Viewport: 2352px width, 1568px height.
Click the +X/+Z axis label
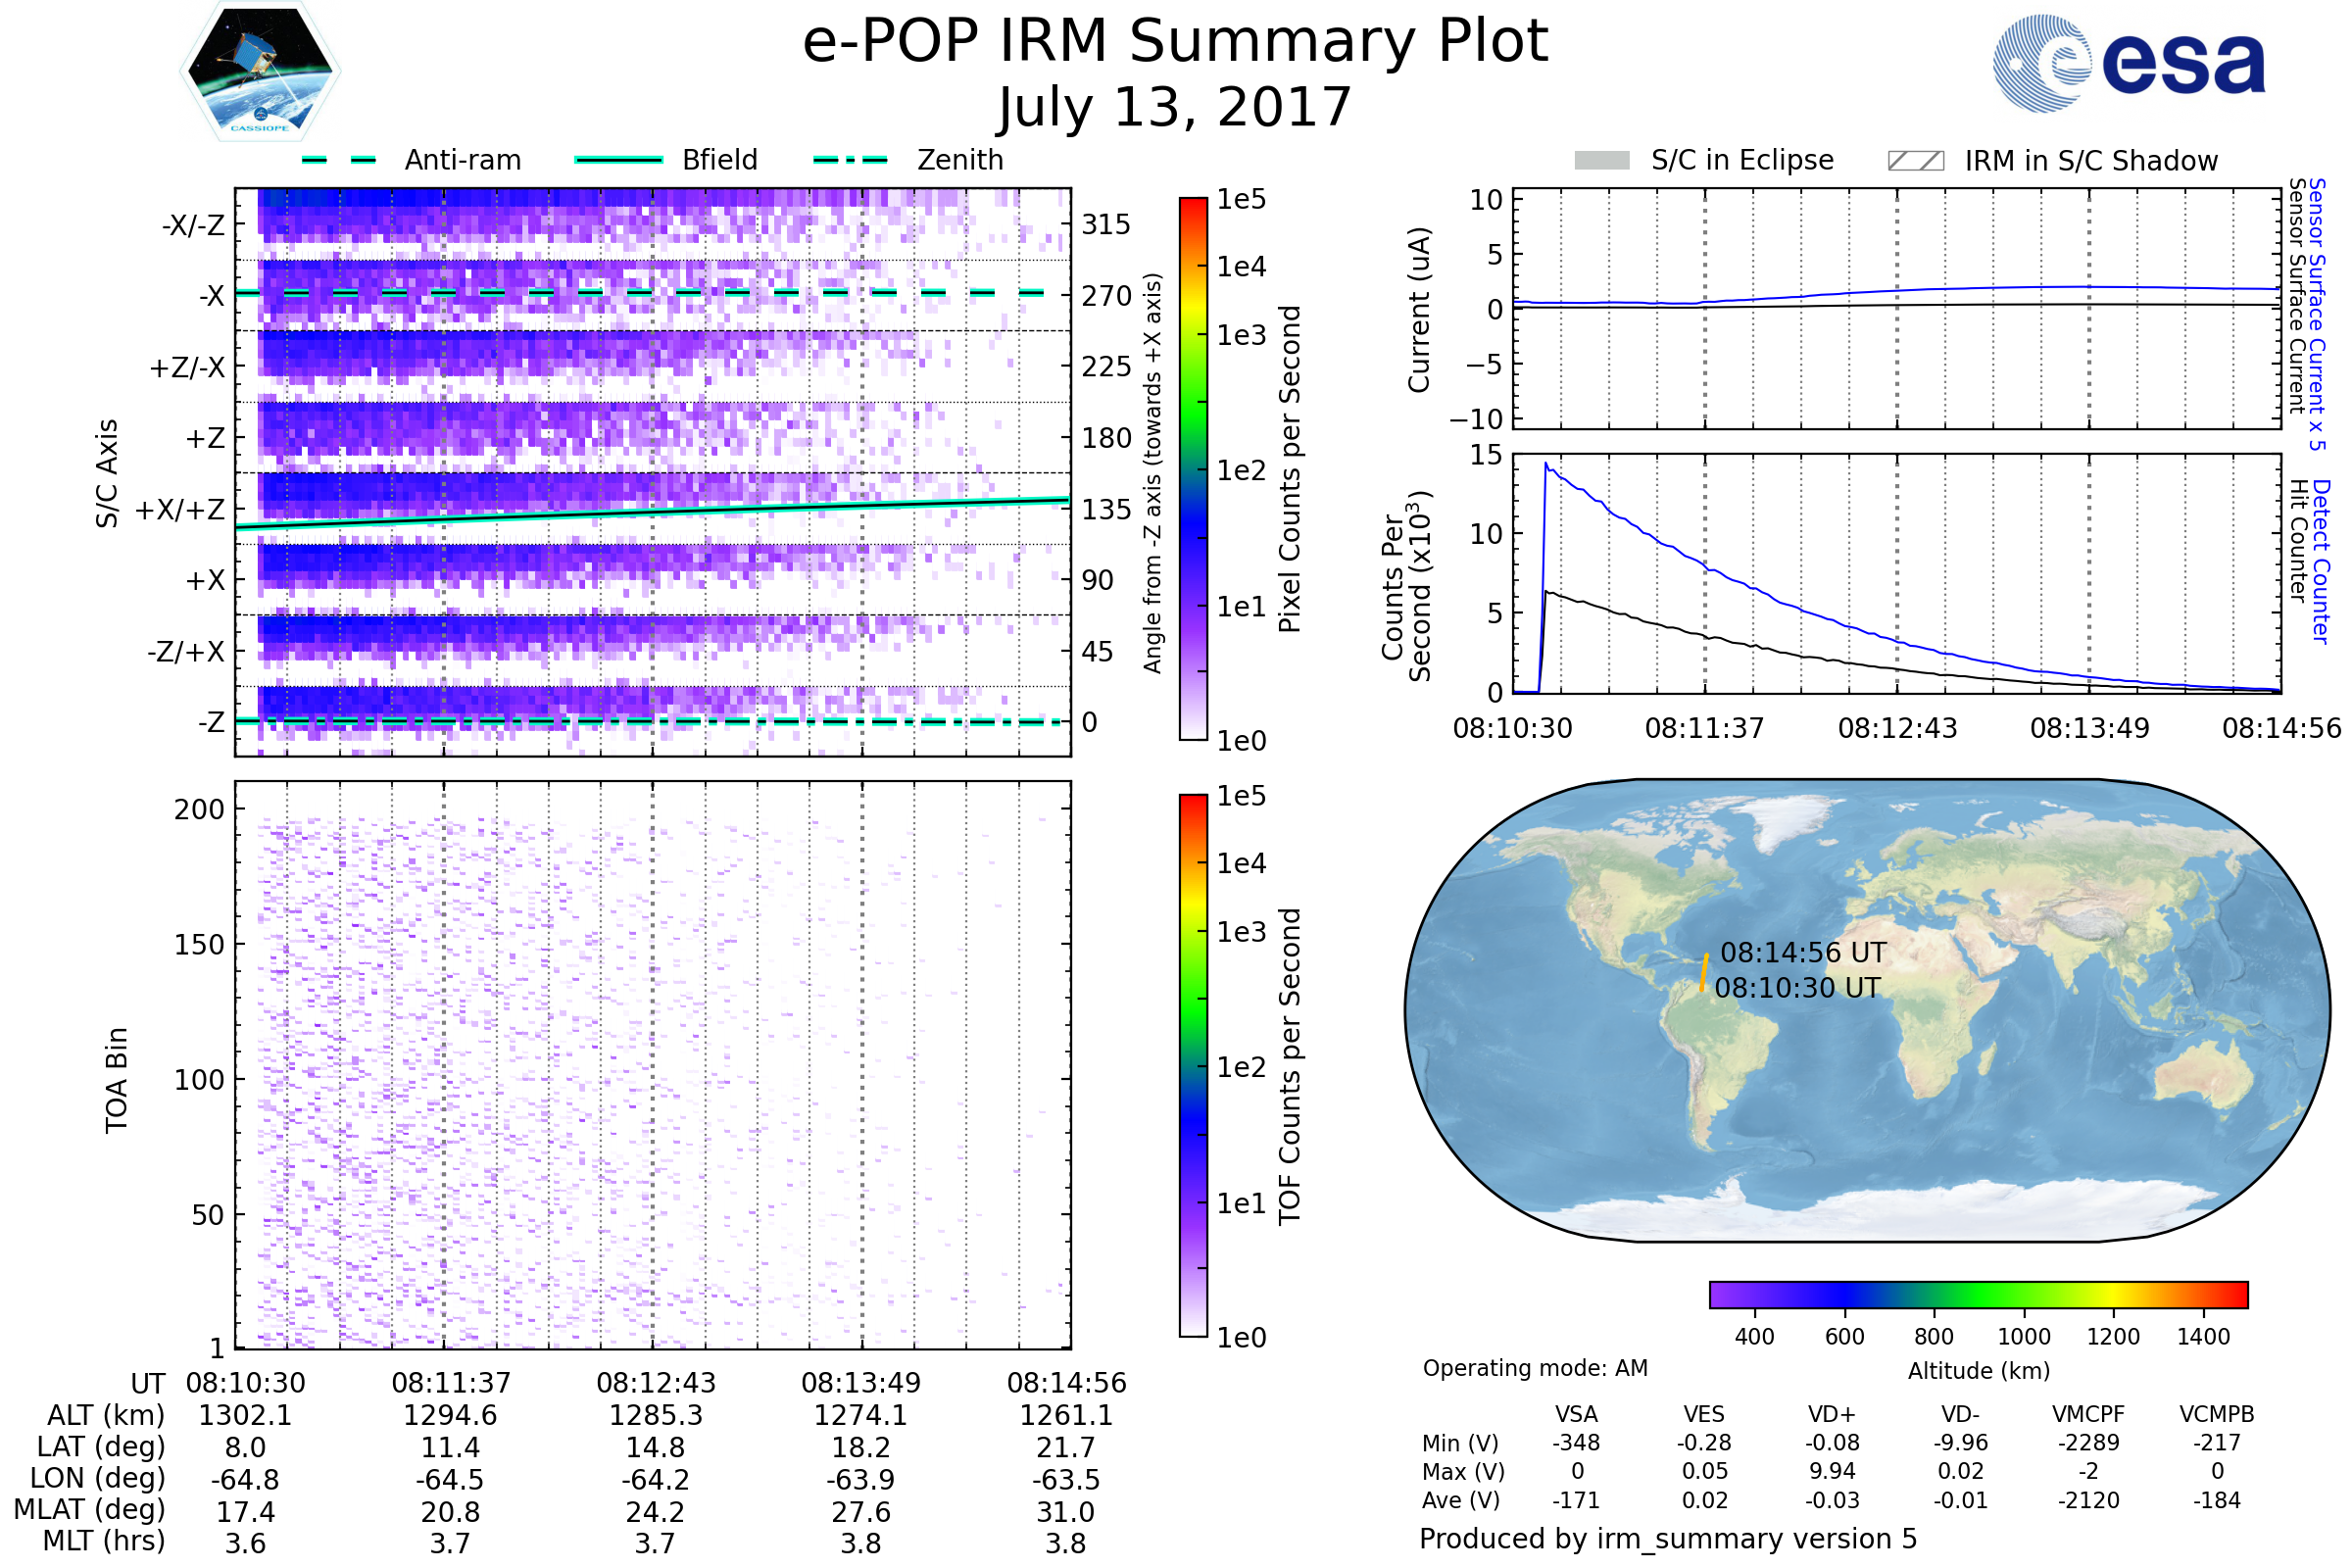point(180,510)
